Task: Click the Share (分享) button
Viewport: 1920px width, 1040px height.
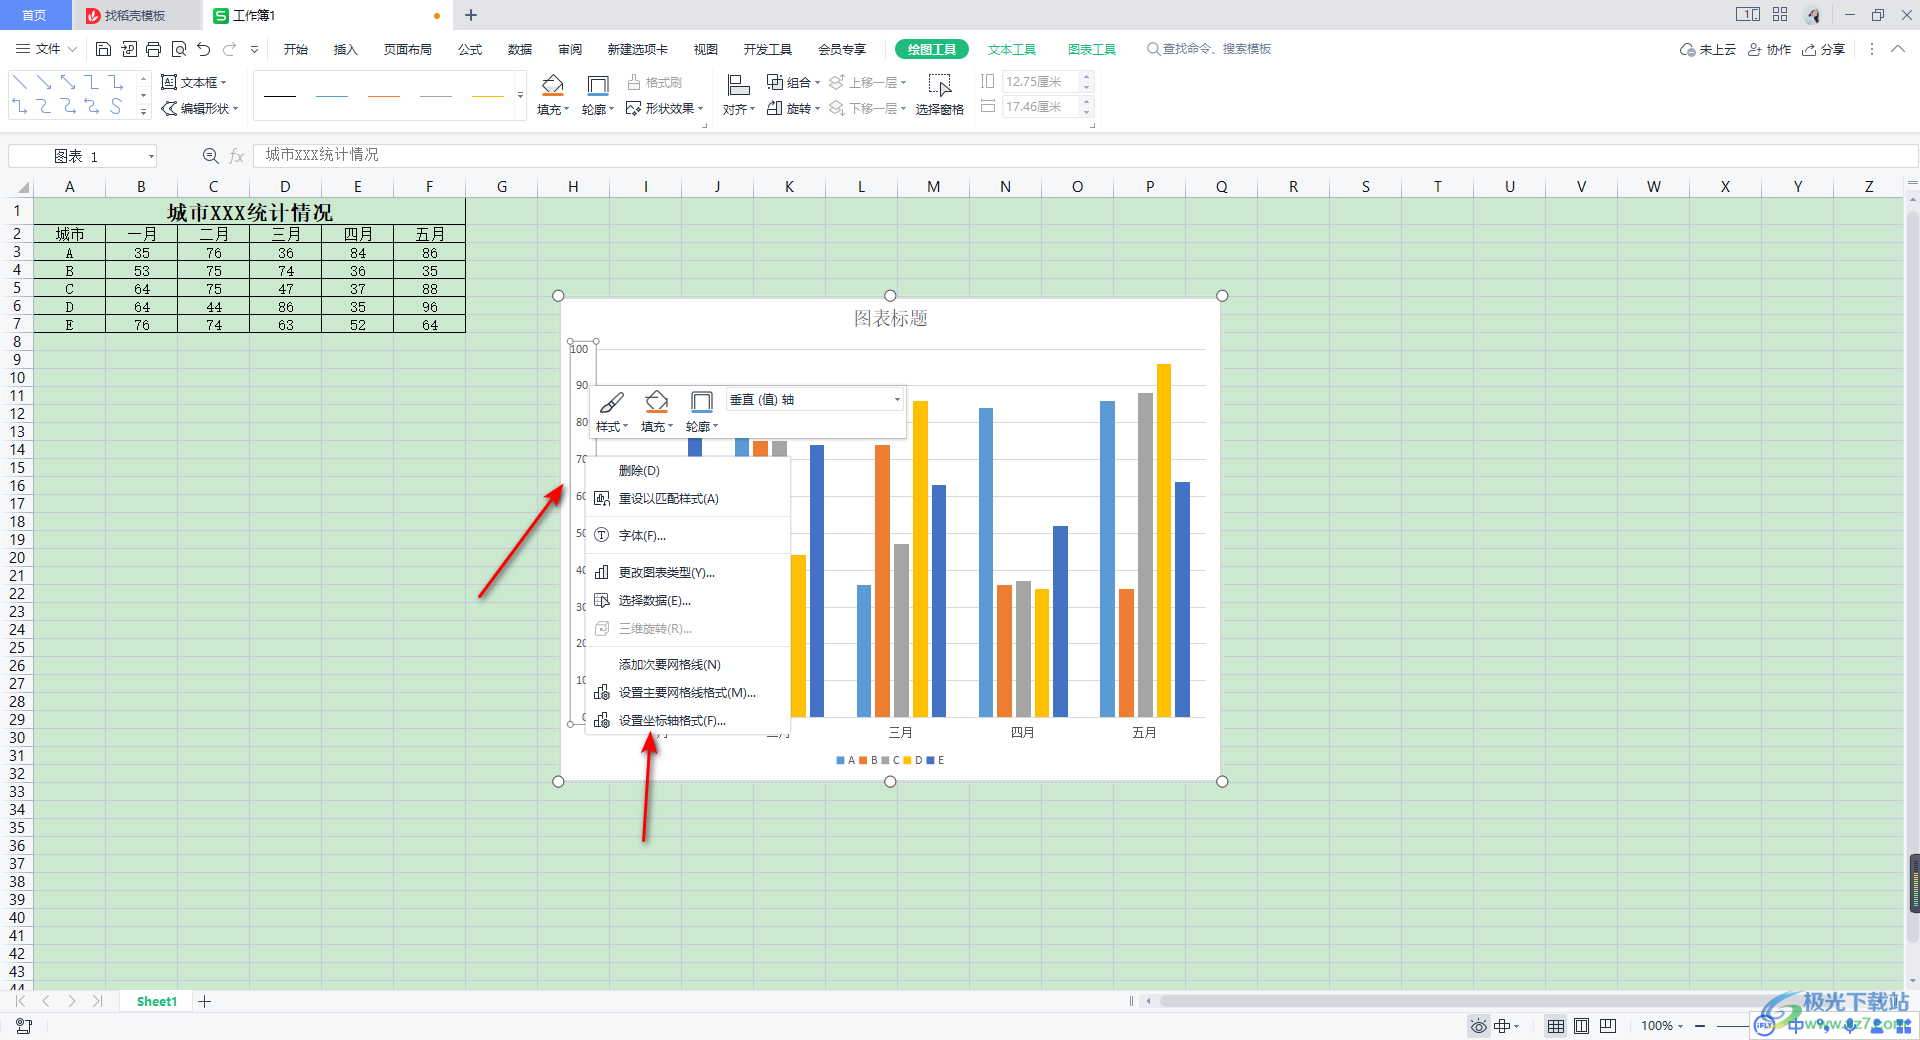Action: point(1823,49)
